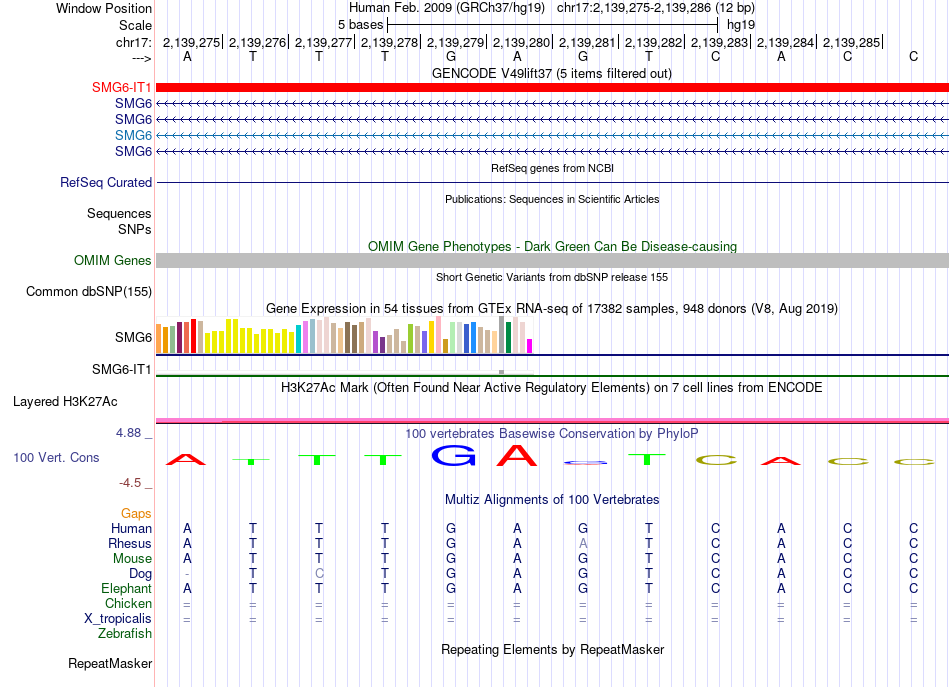Click the Window Position label
The width and height of the screenshot is (950, 687).
(104, 8)
